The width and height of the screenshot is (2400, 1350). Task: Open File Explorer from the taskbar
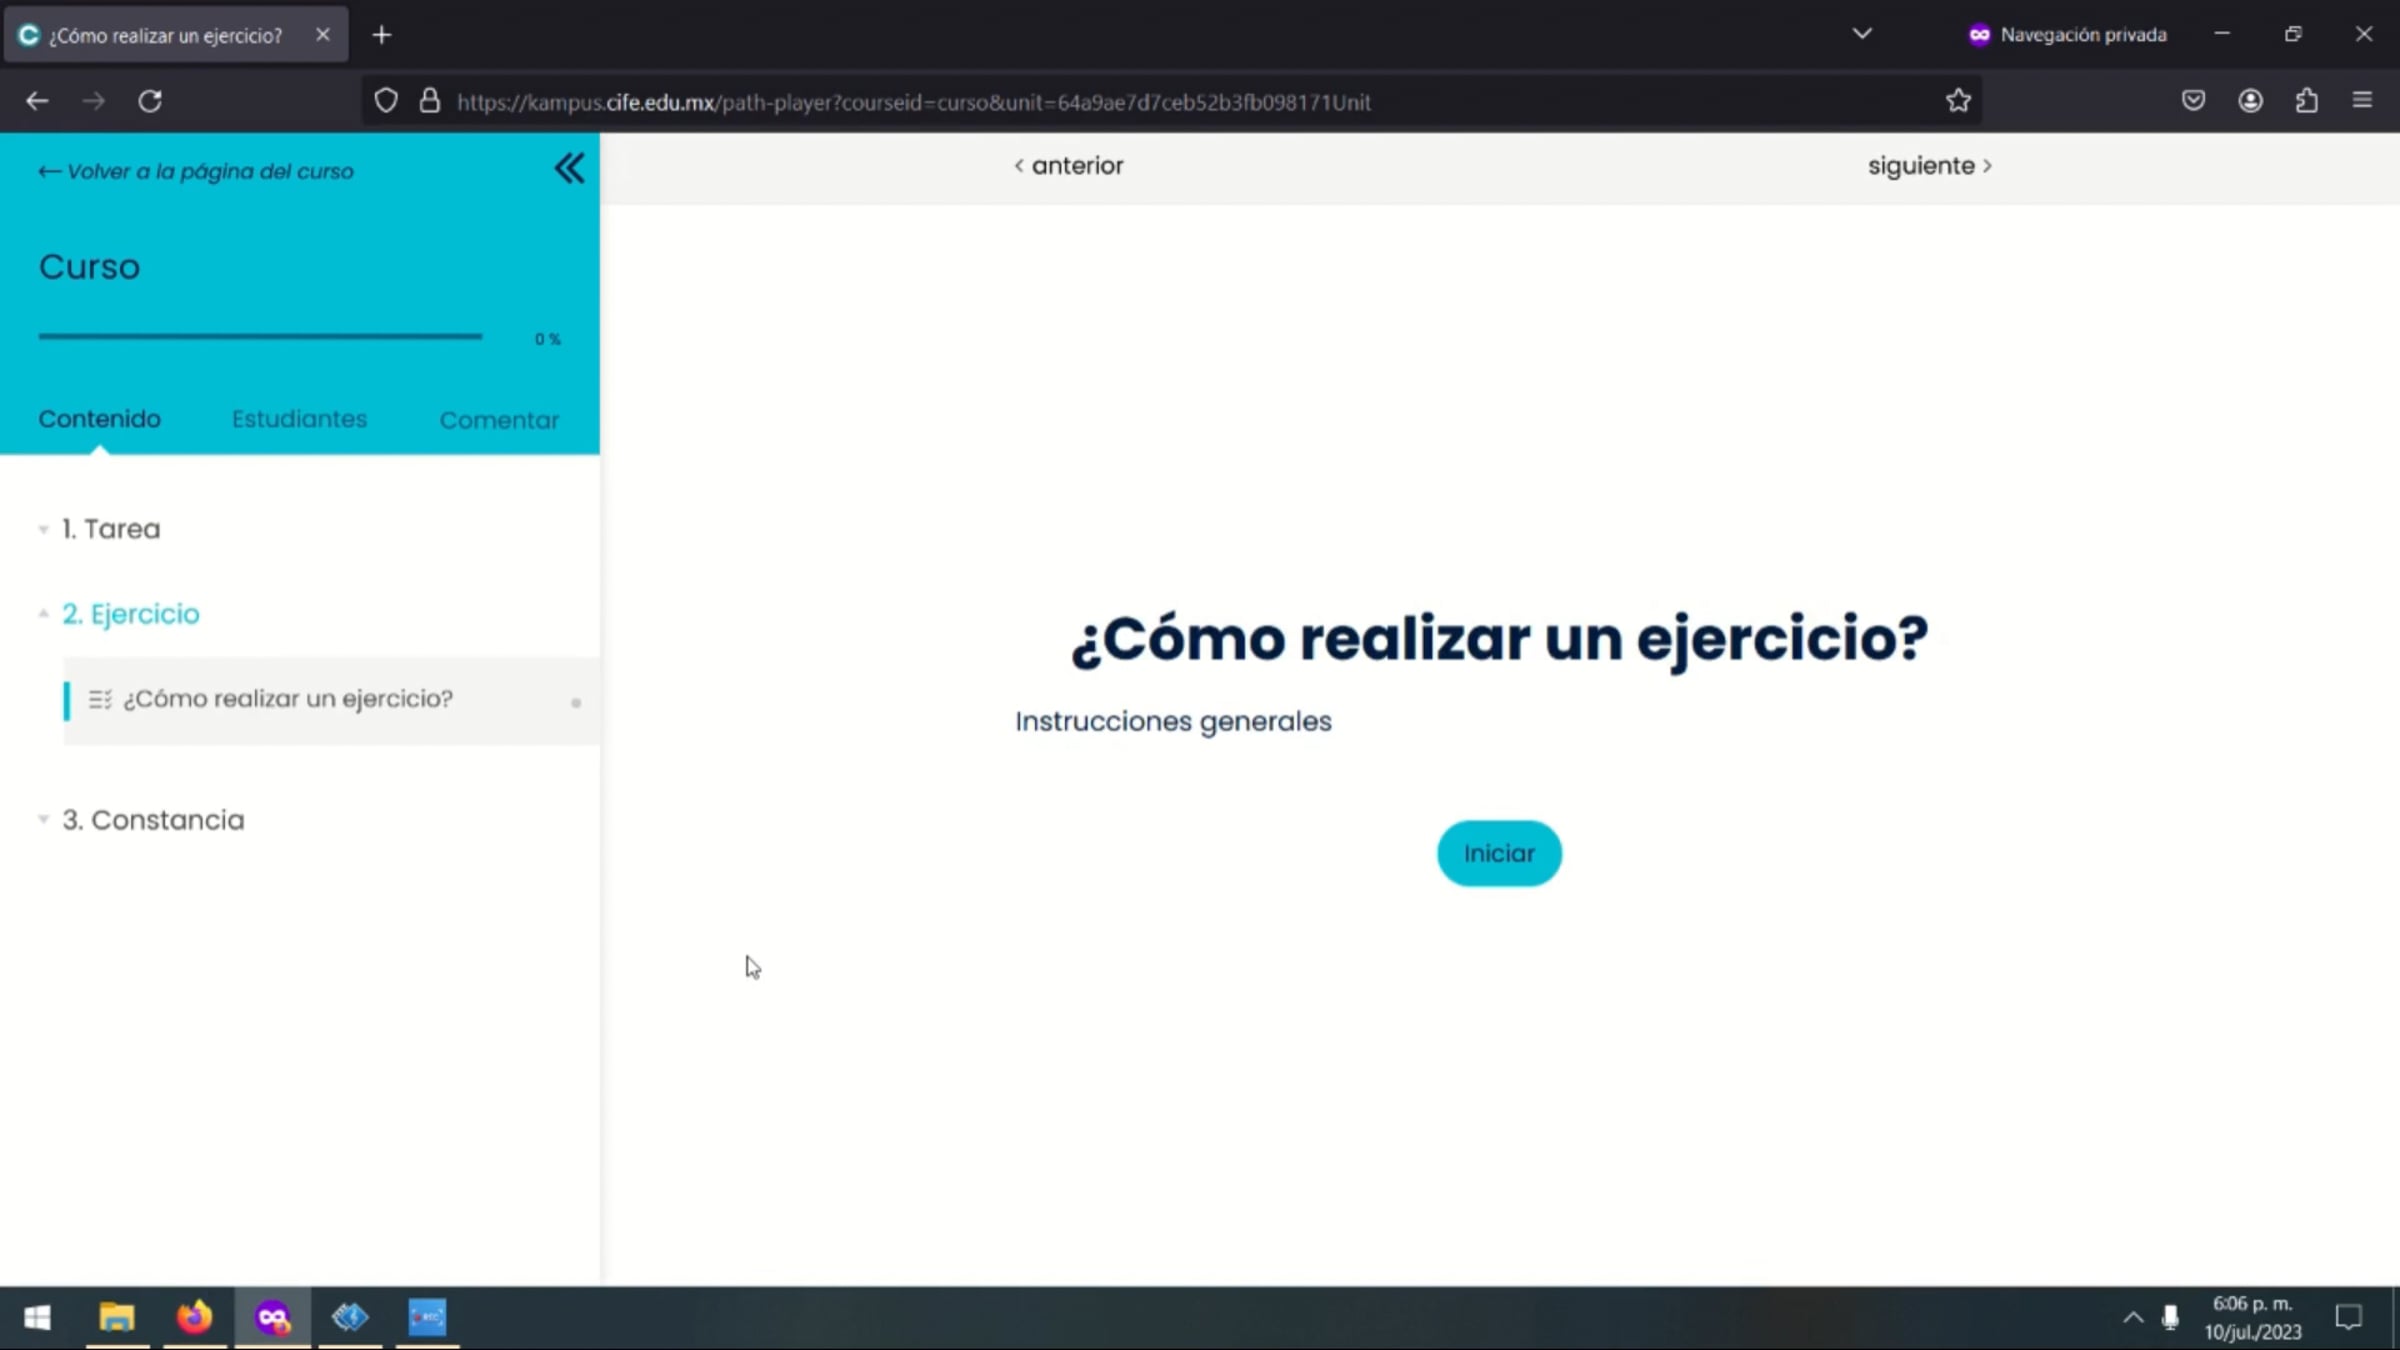[117, 1317]
